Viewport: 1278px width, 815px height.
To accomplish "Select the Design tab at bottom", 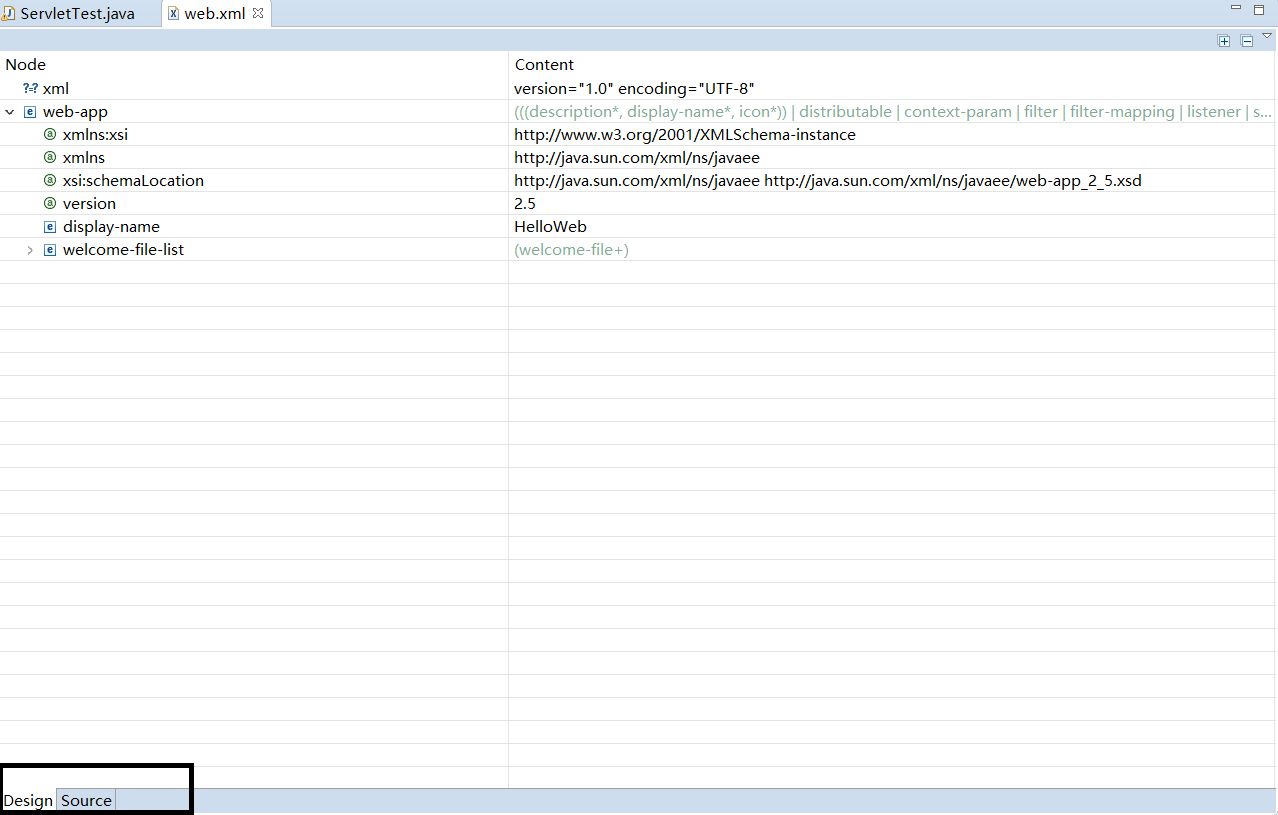I will 27,800.
